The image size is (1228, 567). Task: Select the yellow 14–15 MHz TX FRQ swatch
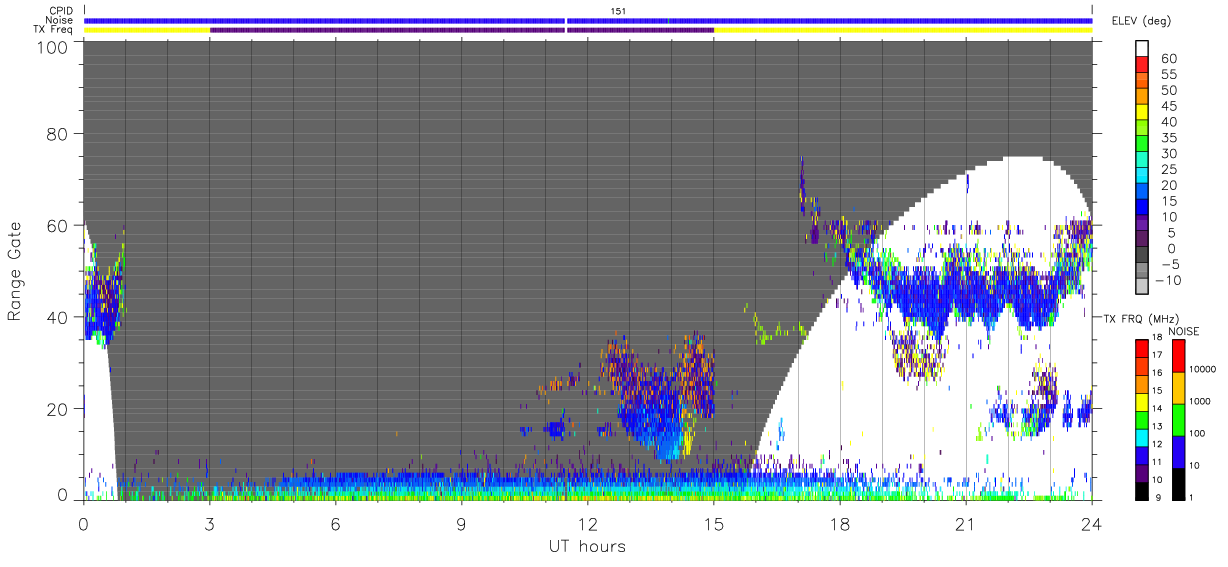pos(1143,402)
